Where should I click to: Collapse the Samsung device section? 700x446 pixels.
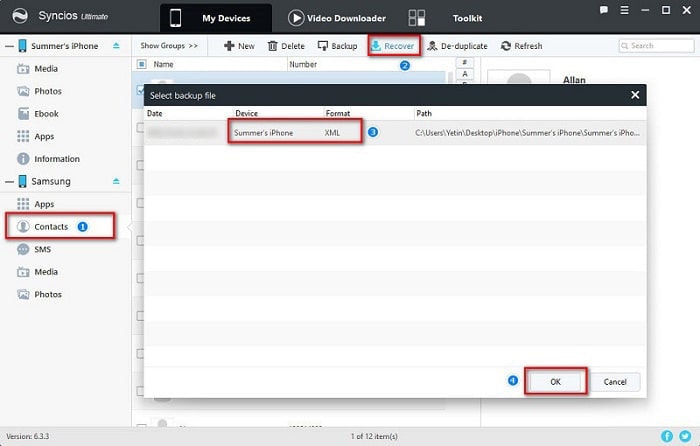116,181
